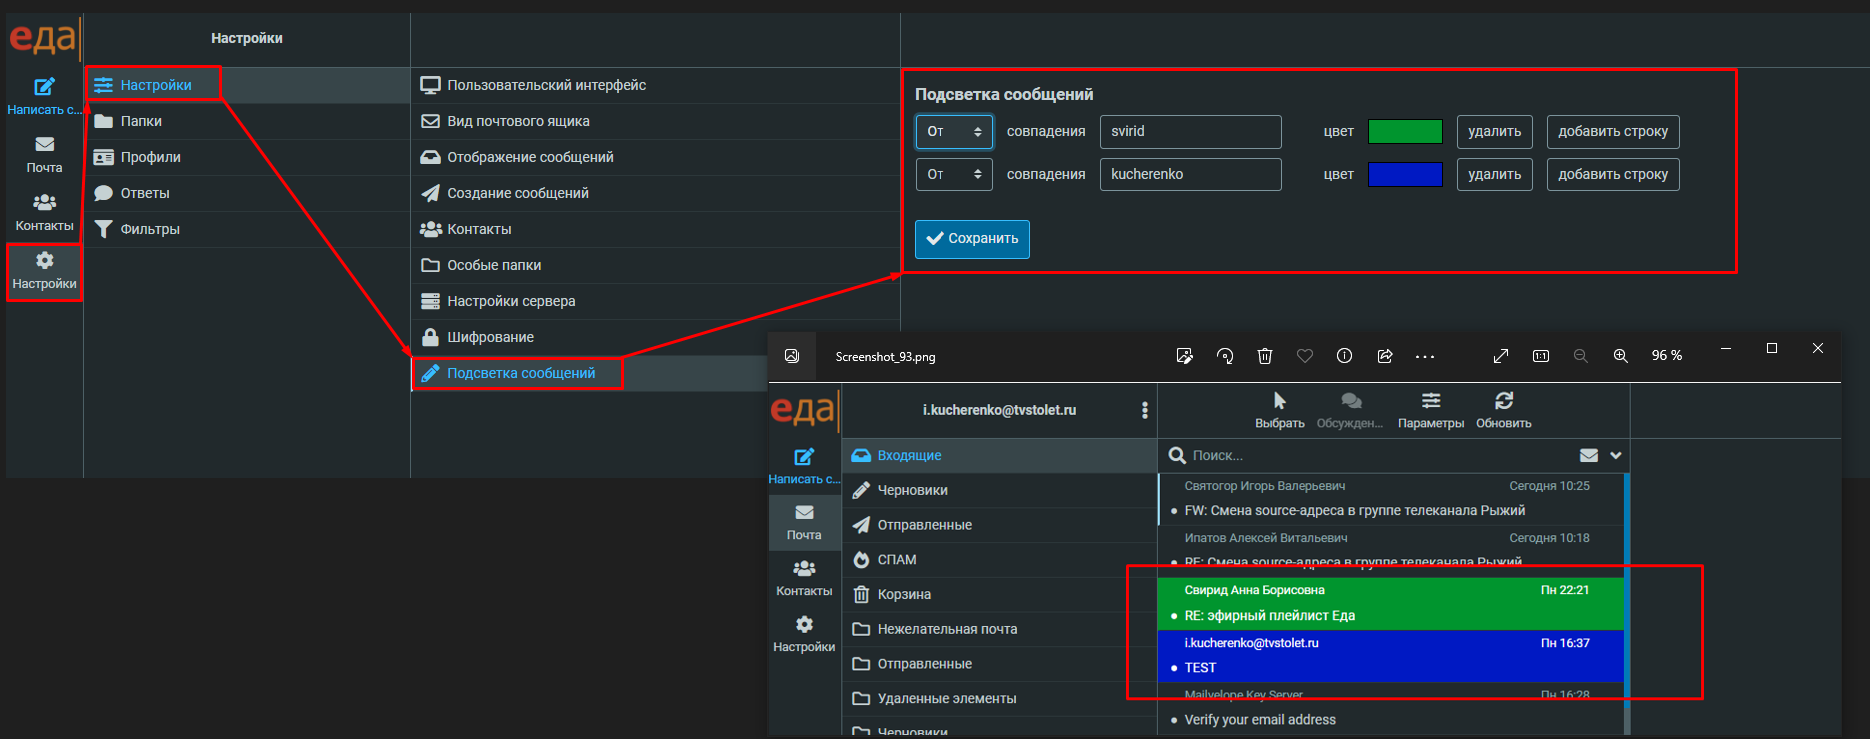Save highlighting with Сохранить button

pos(972,238)
